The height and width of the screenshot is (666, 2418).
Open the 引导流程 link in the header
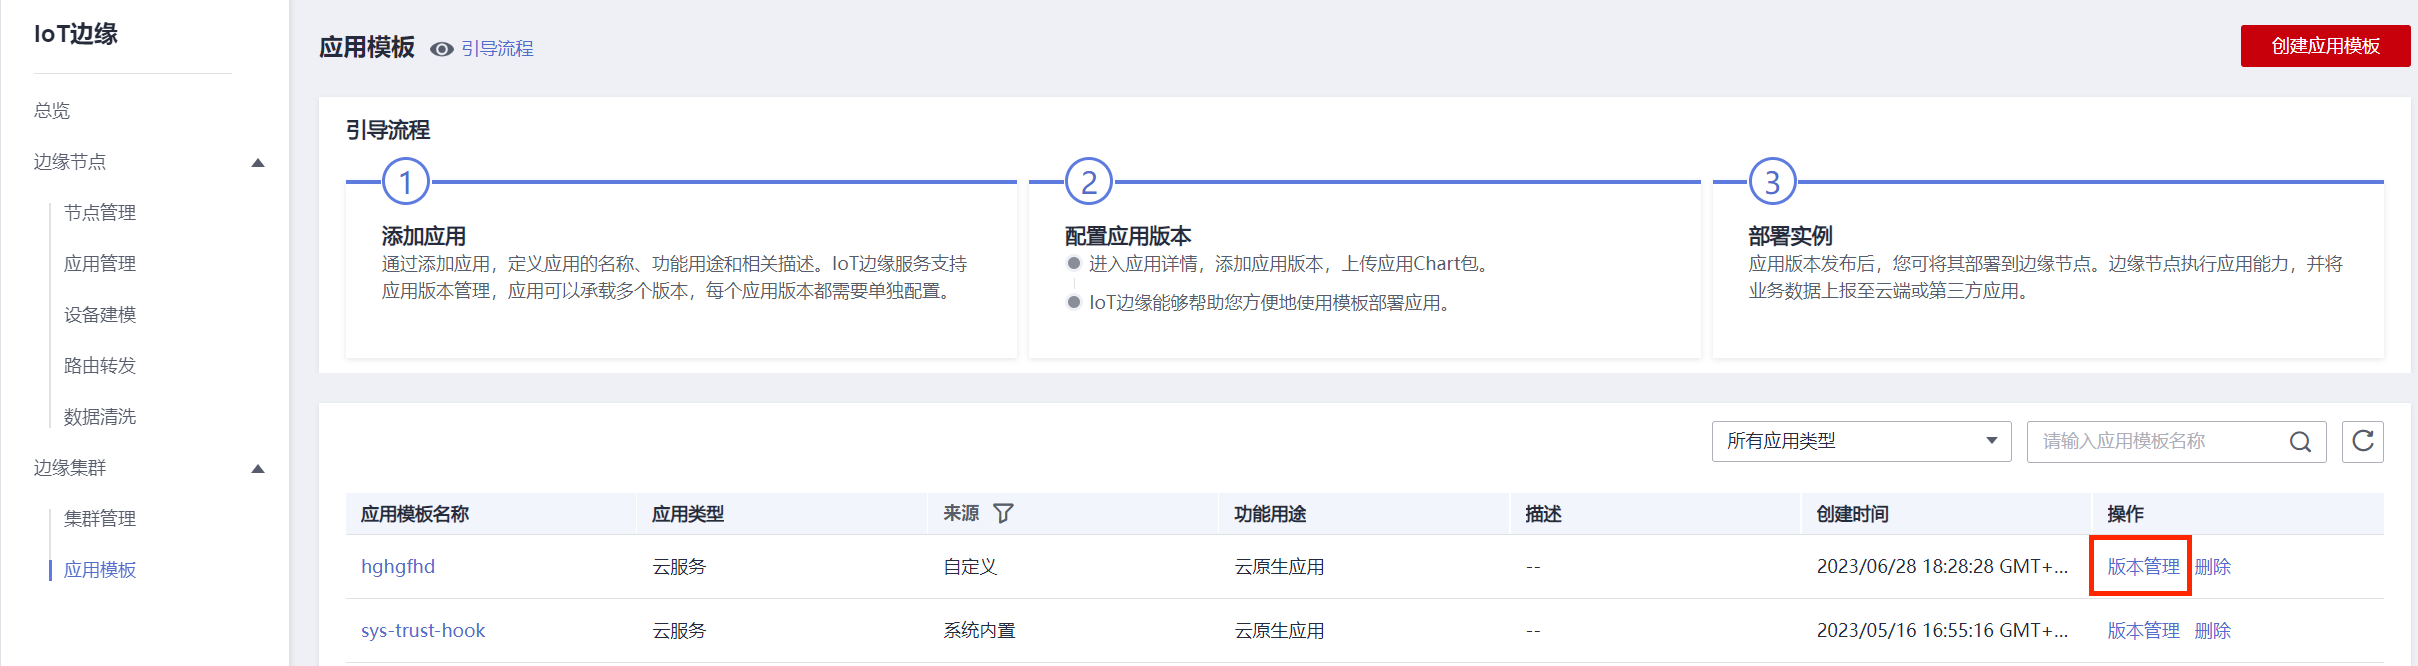[497, 49]
